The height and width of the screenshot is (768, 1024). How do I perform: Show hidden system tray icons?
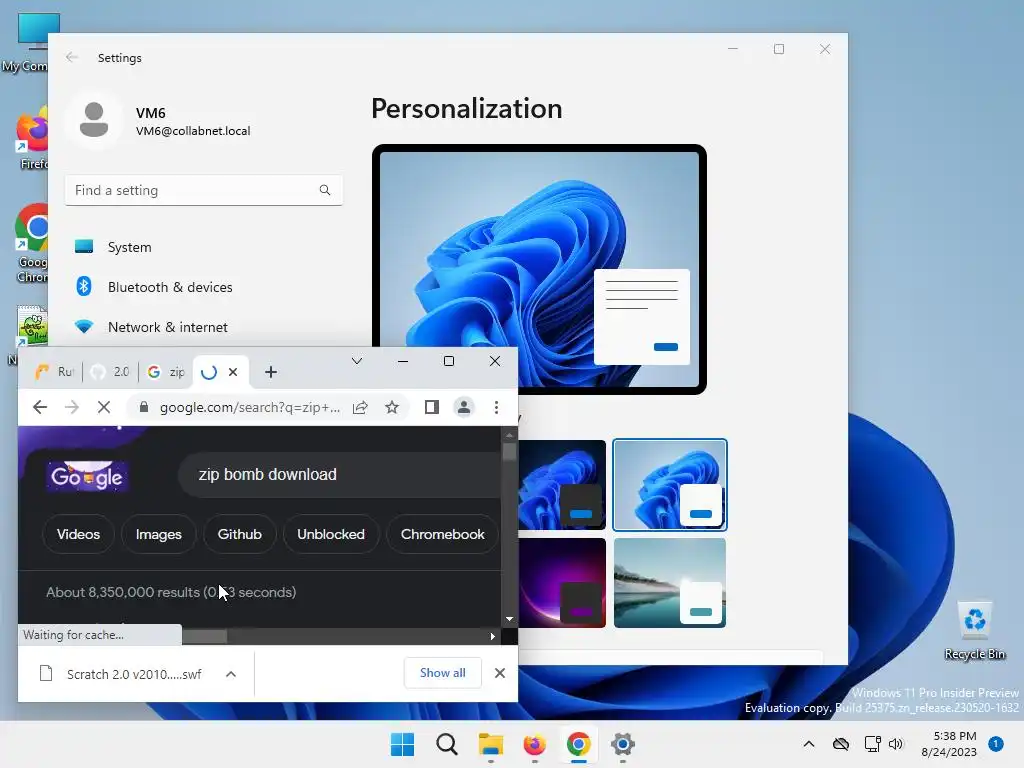click(808, 744)
